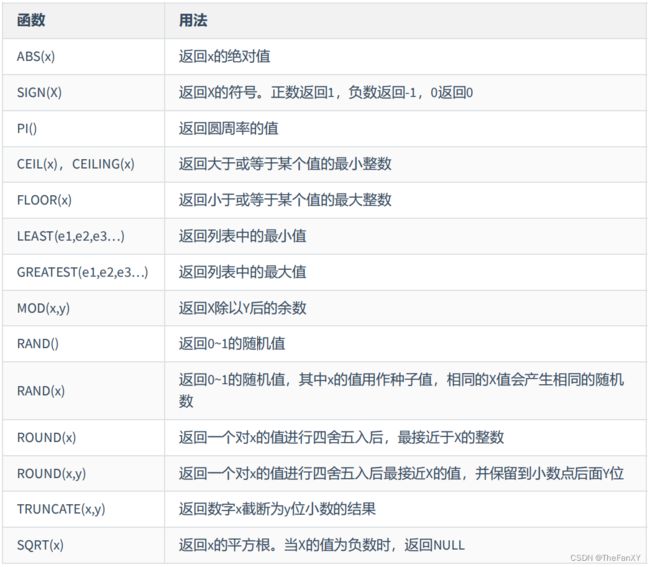Screen dimensions: 650x567
Task: Click the text 返回数字x截断为y位小数的结果
Action: (277, 509)
